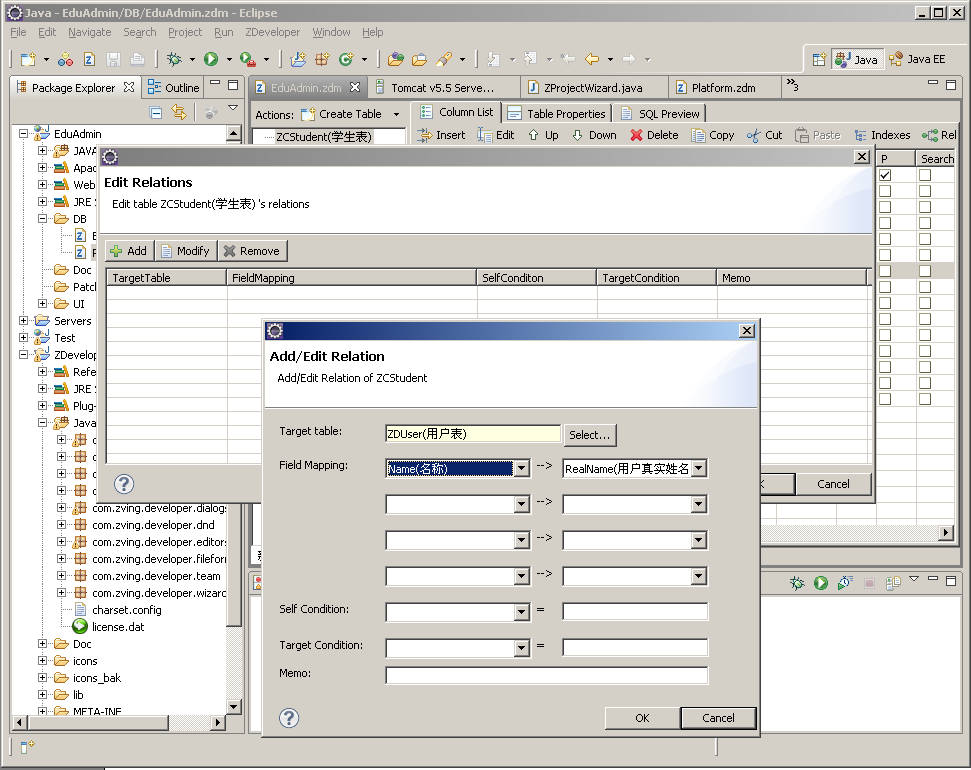Screen dimensions: 971x770
Task: Click the Memo text field
Action: pyautogui.click(x=546, y=676)
